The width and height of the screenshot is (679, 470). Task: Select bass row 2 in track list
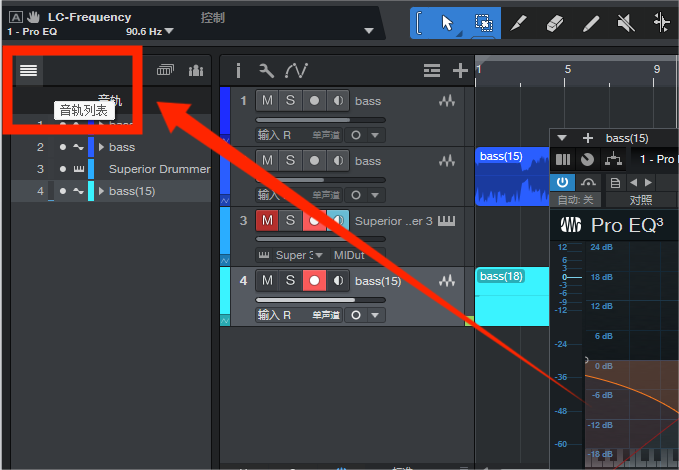point(111,147)
